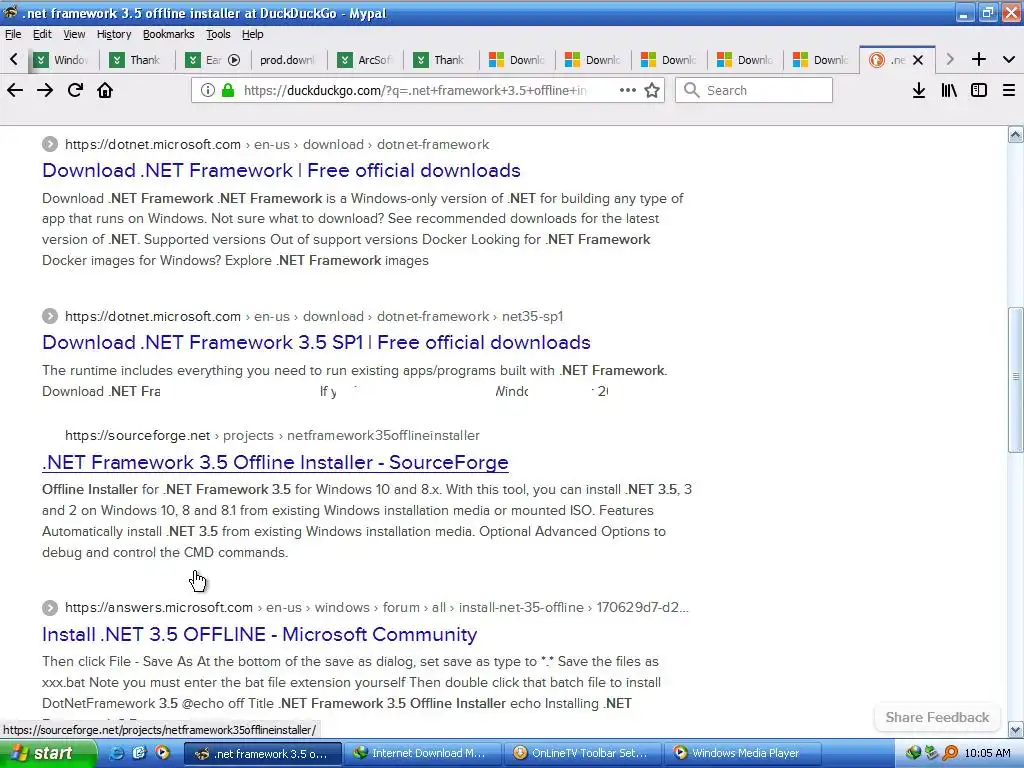Click the magnifier system tray icon

tap(950, 753)
